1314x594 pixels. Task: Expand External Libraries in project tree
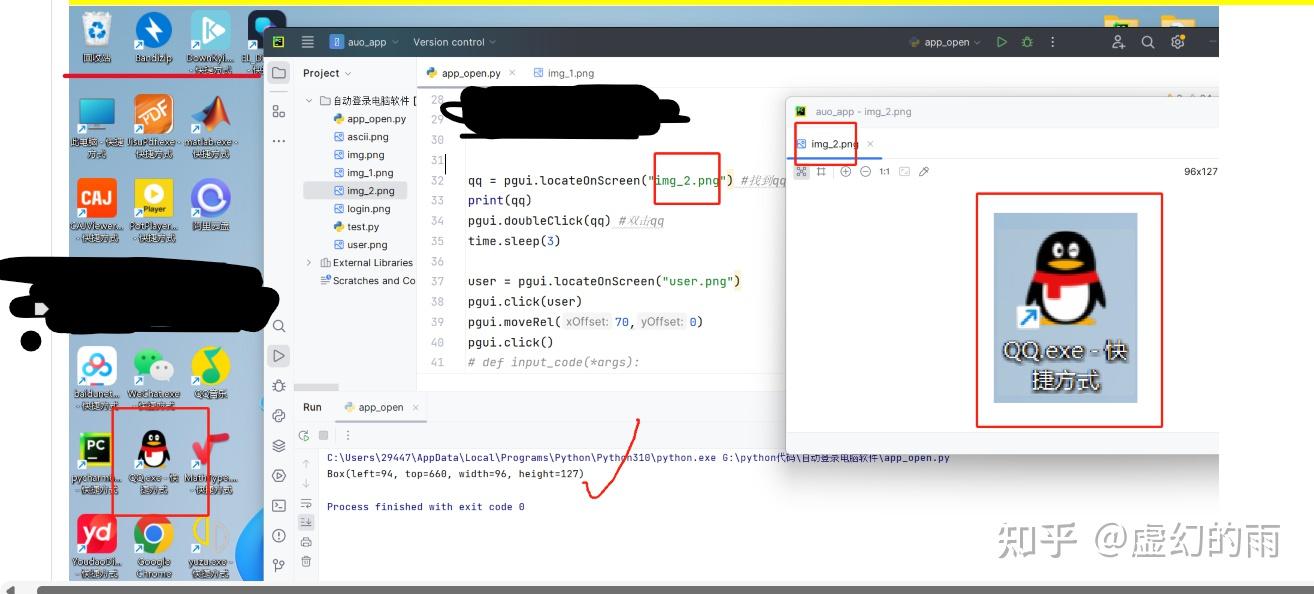coord(308,262)
